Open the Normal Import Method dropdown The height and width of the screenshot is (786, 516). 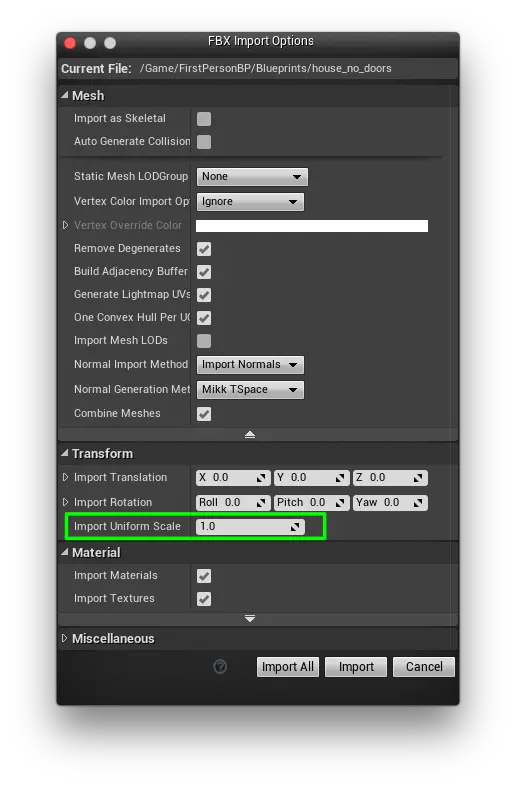coord(250,364)
